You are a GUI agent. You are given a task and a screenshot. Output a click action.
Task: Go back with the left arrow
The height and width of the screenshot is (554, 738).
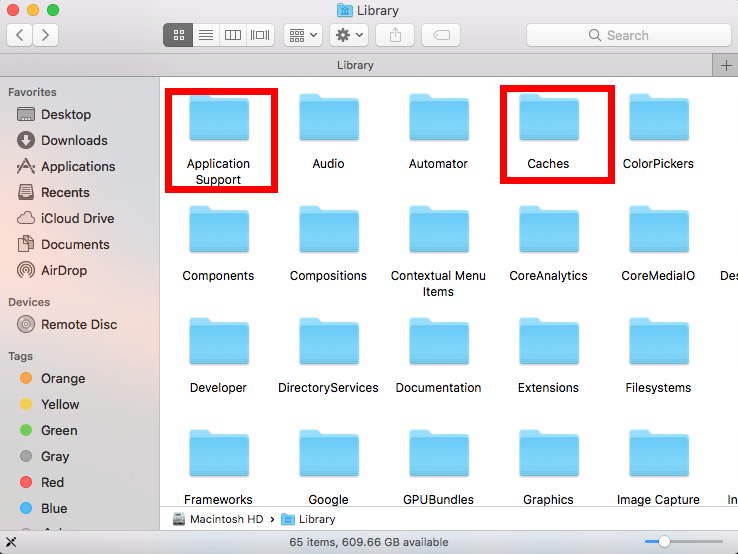pyautogui.click(x=20, y=35)
